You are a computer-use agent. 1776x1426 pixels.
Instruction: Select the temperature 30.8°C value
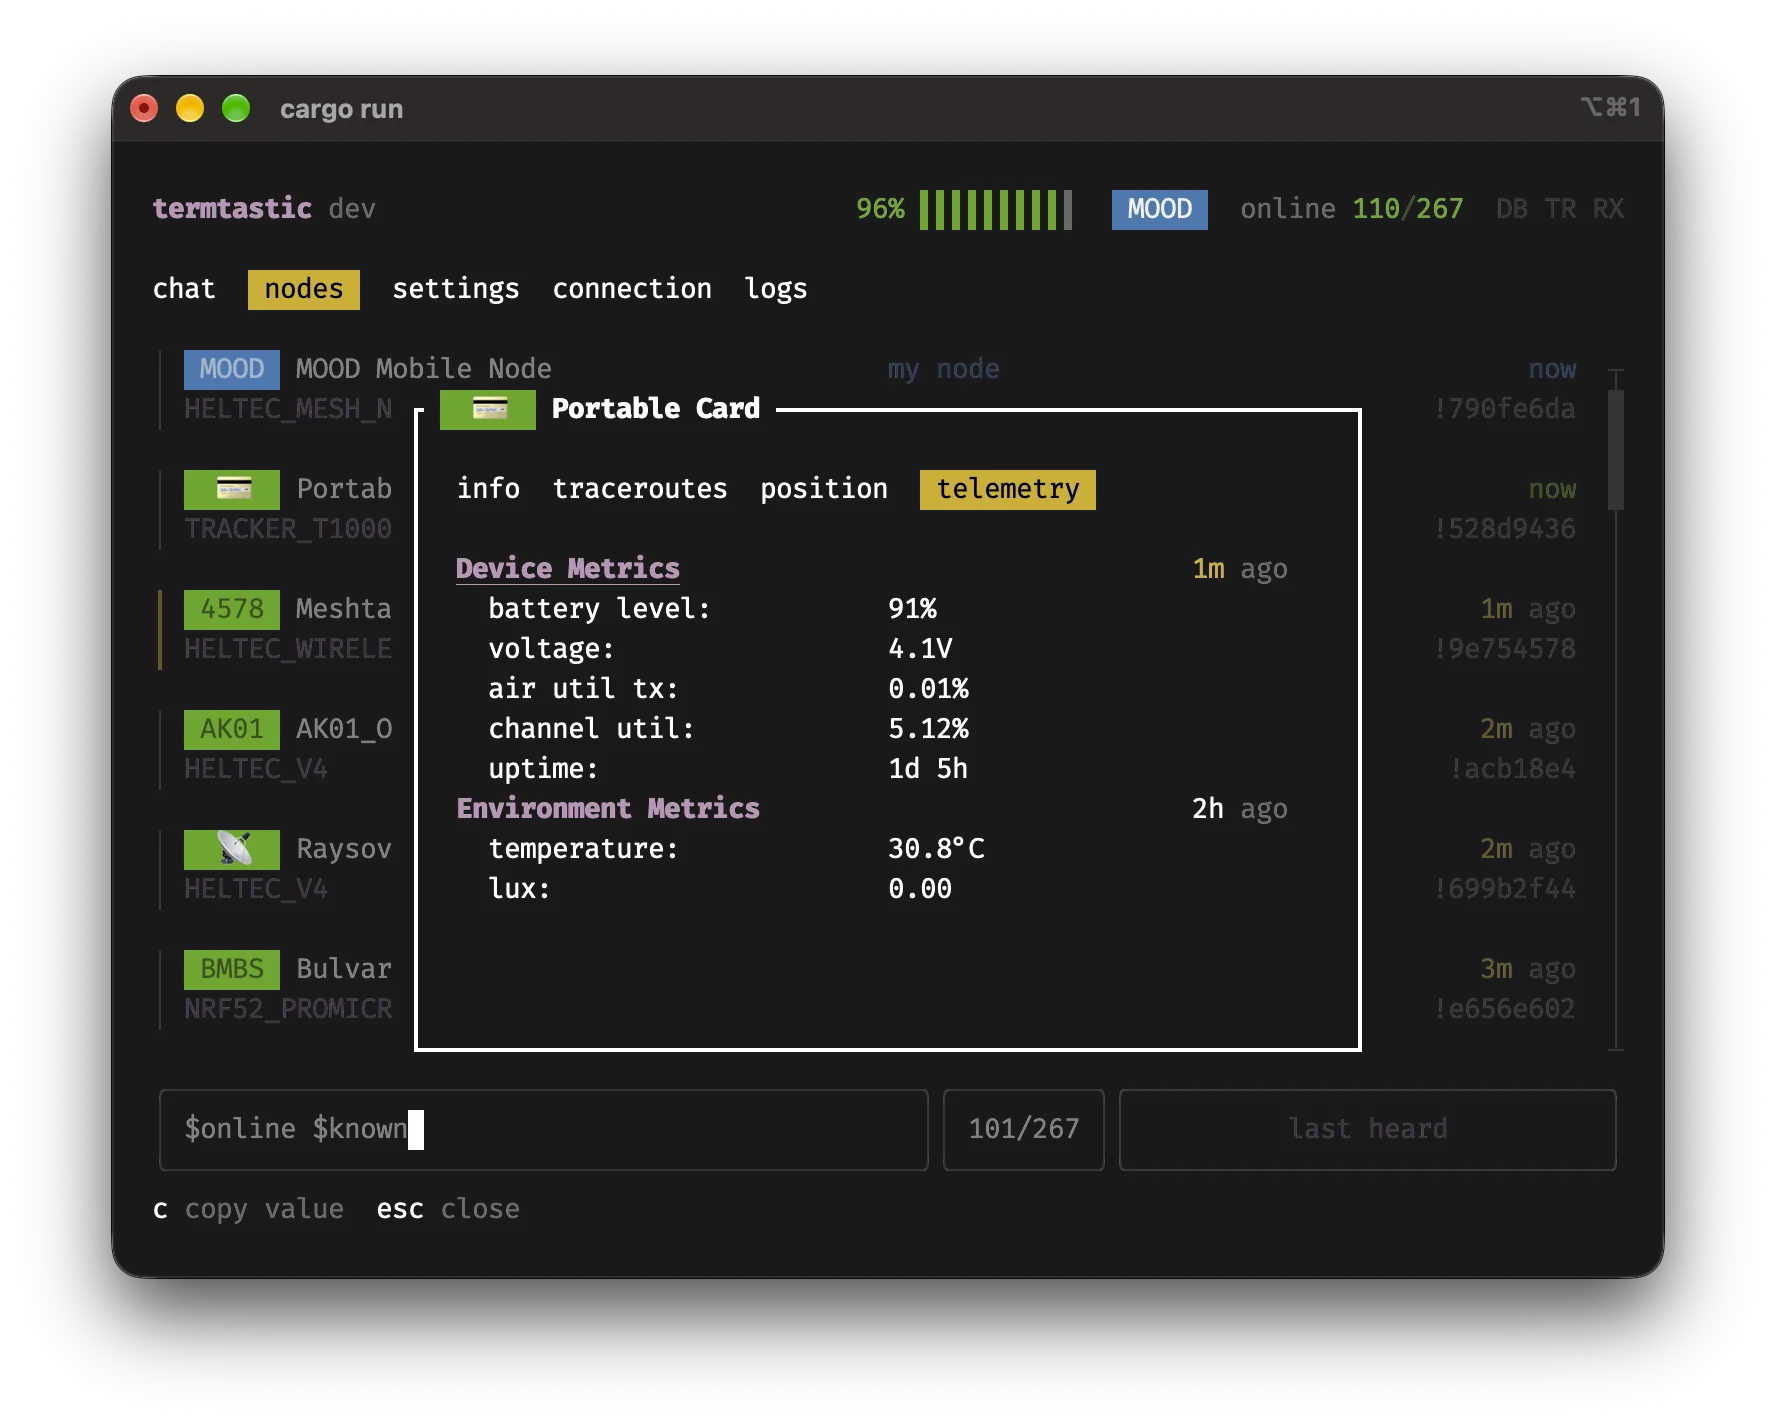pos(936,849)
